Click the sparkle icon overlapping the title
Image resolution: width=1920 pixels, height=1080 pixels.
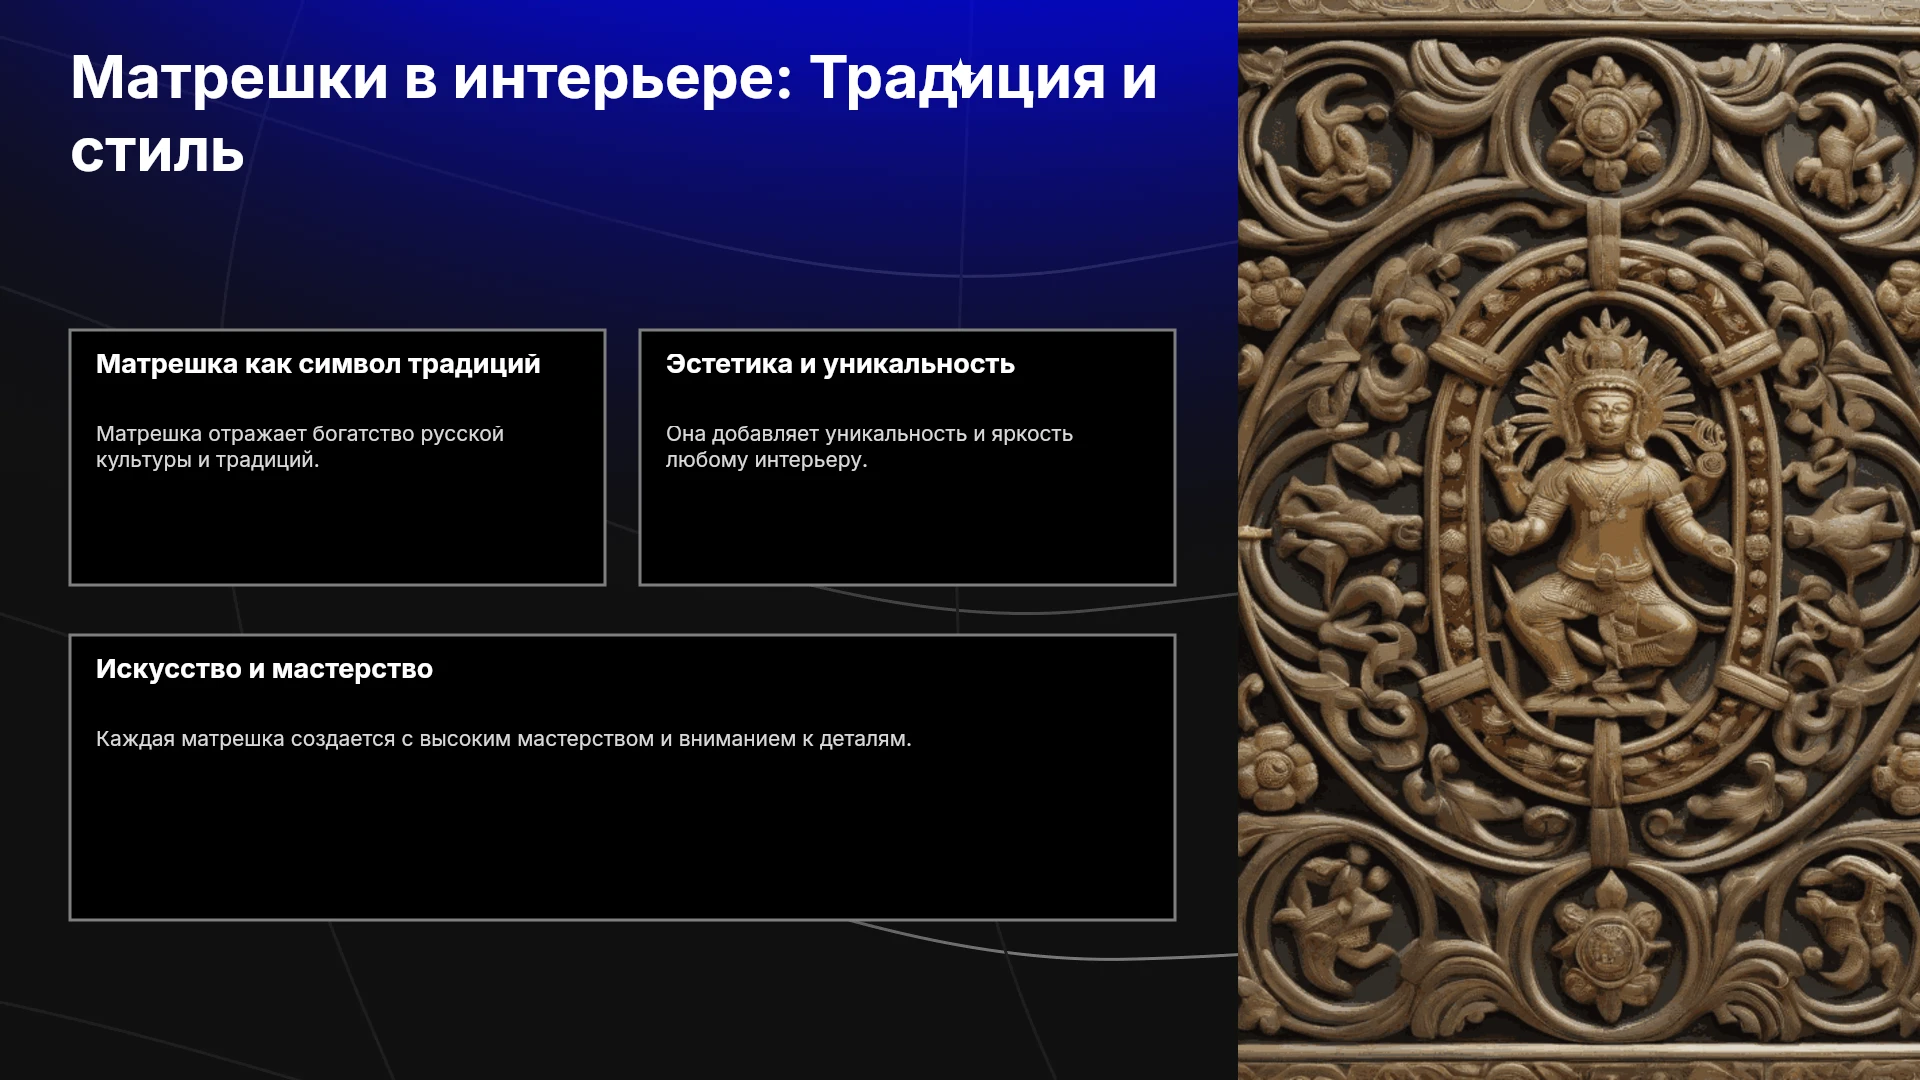coord(960,76)
